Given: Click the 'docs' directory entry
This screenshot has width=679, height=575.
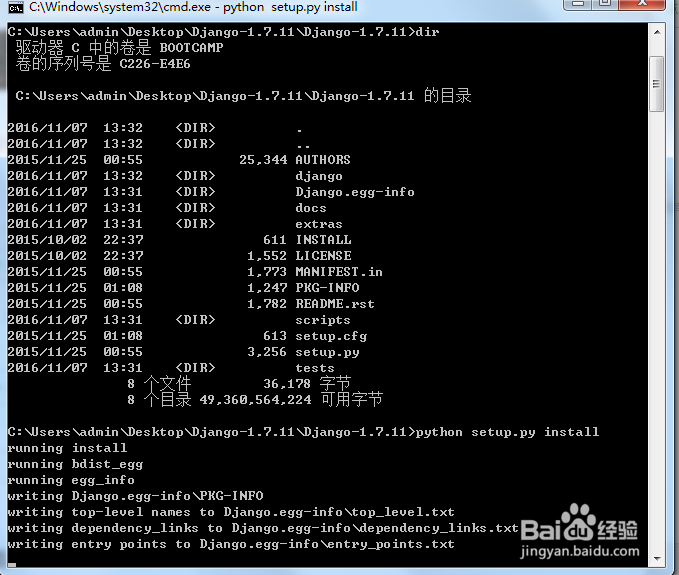Looking at the screenshot, I should click(x=310, y=208).
